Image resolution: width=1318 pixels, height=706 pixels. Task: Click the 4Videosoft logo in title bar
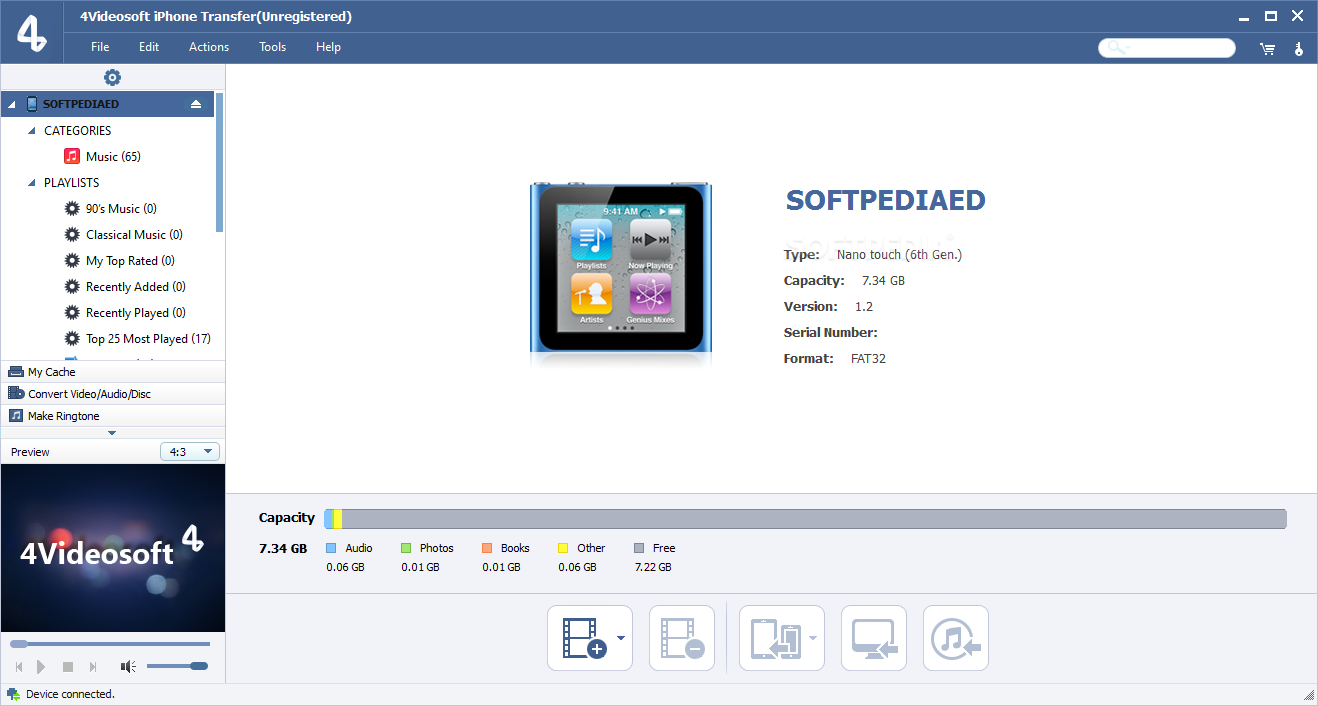[32, 32]
